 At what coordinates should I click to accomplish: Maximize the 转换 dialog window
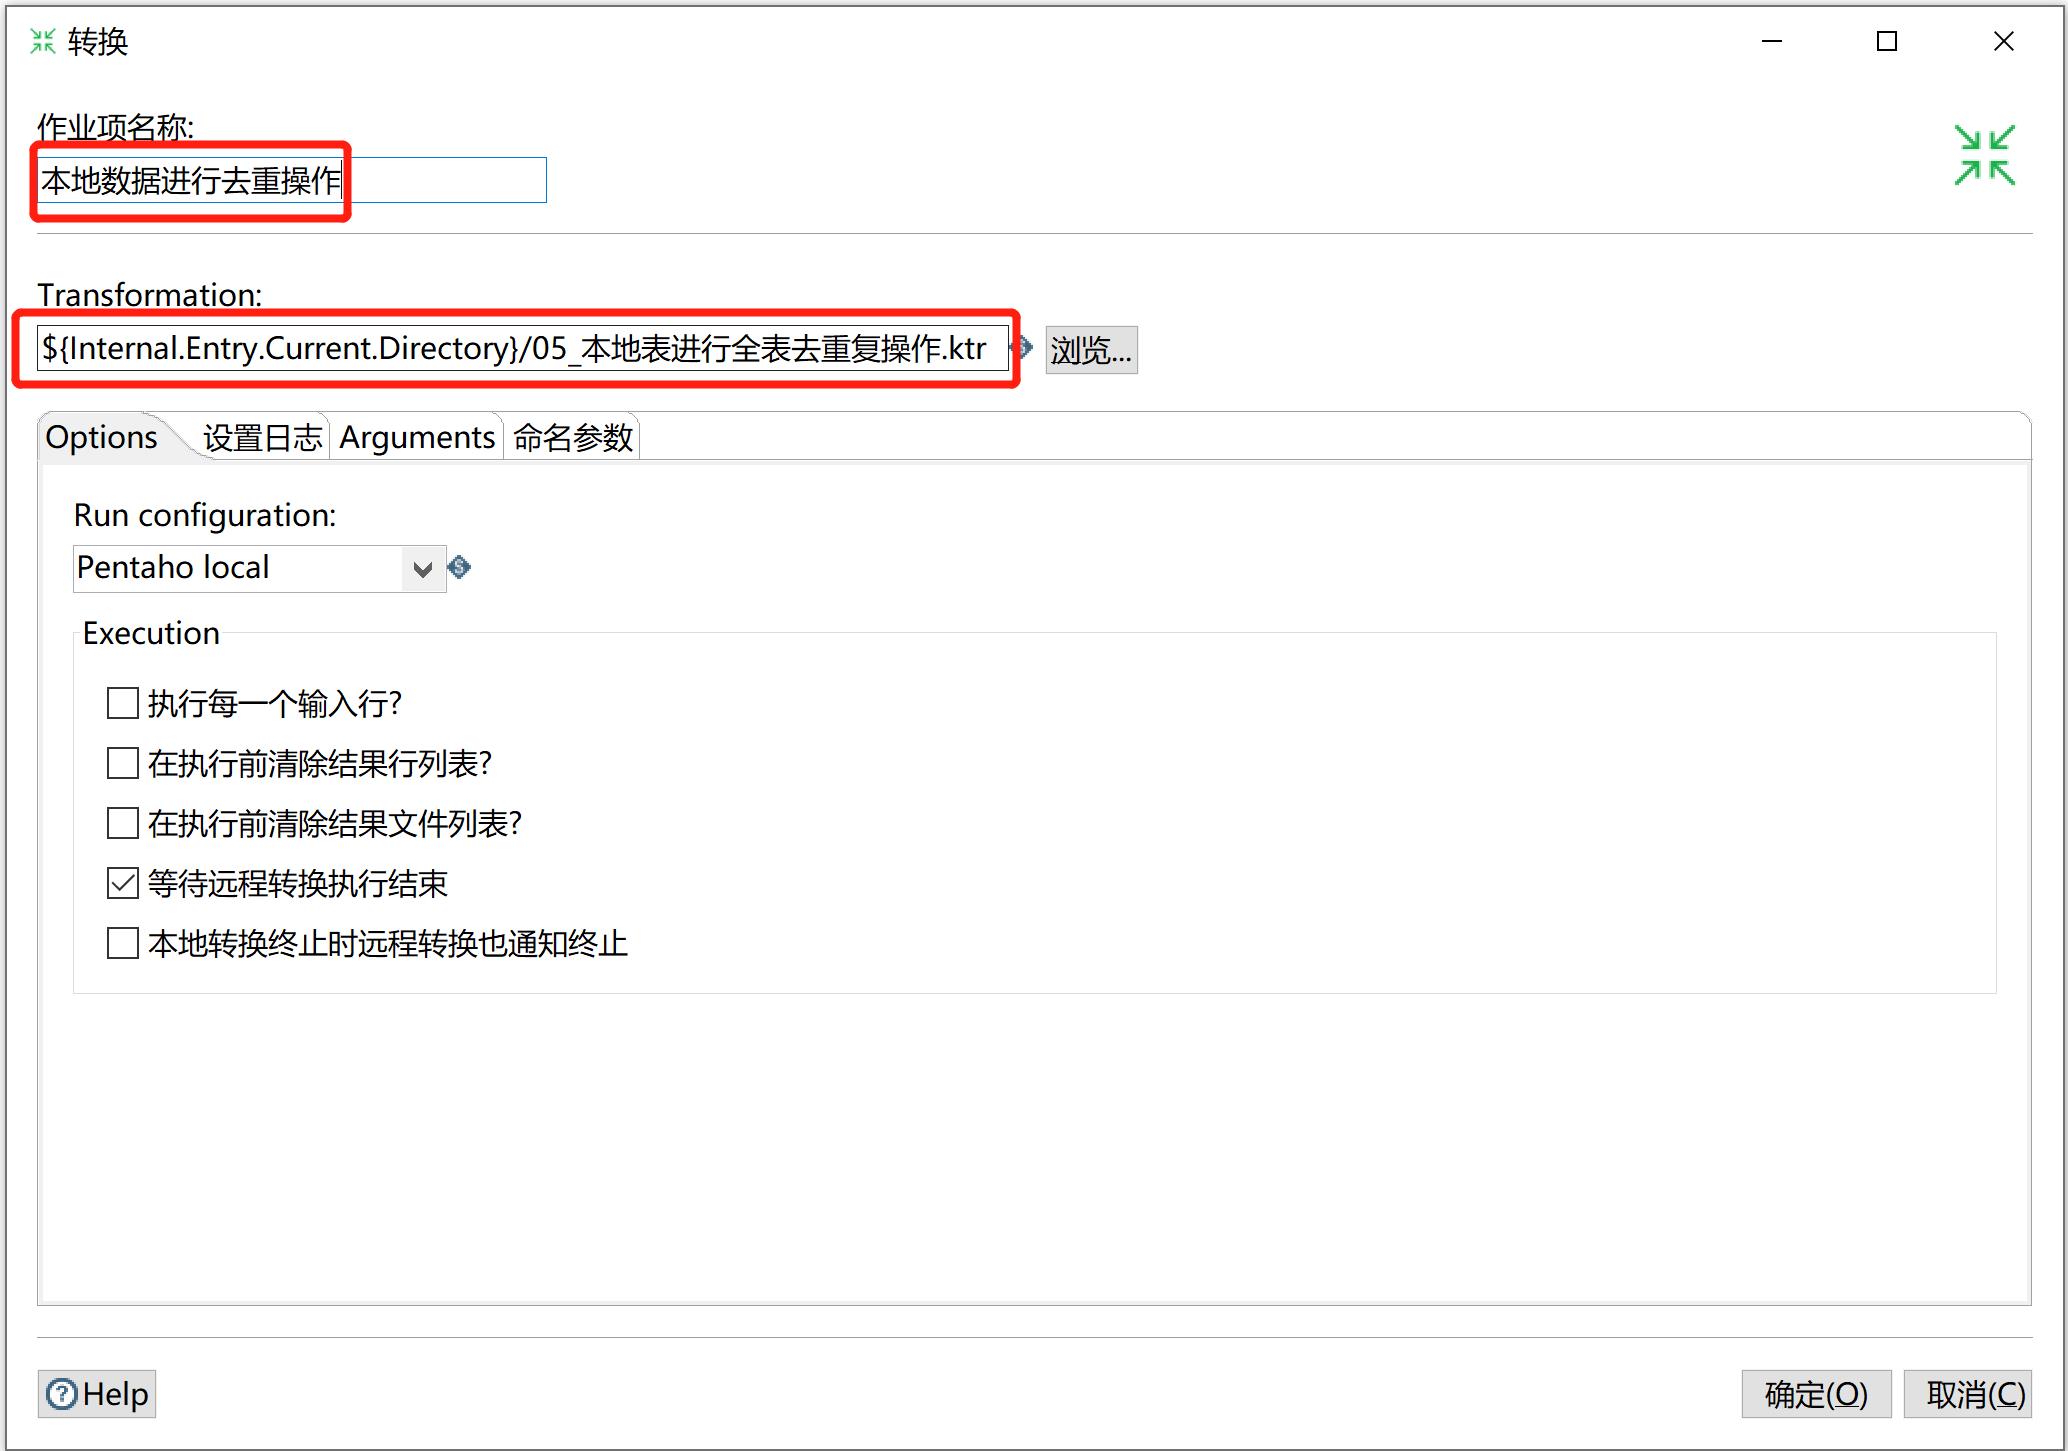(1887, 41)
